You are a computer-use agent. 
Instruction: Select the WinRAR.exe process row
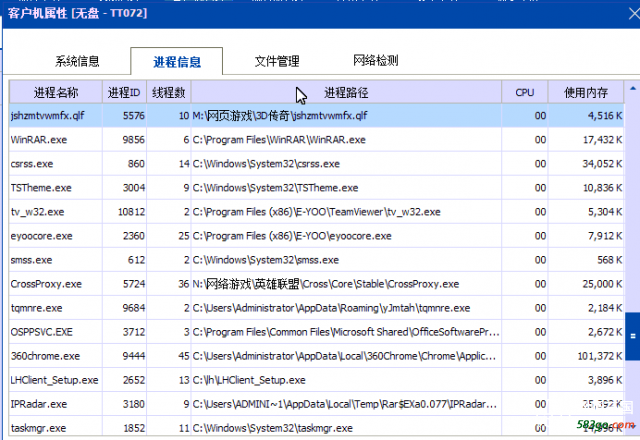click(38, 140)
